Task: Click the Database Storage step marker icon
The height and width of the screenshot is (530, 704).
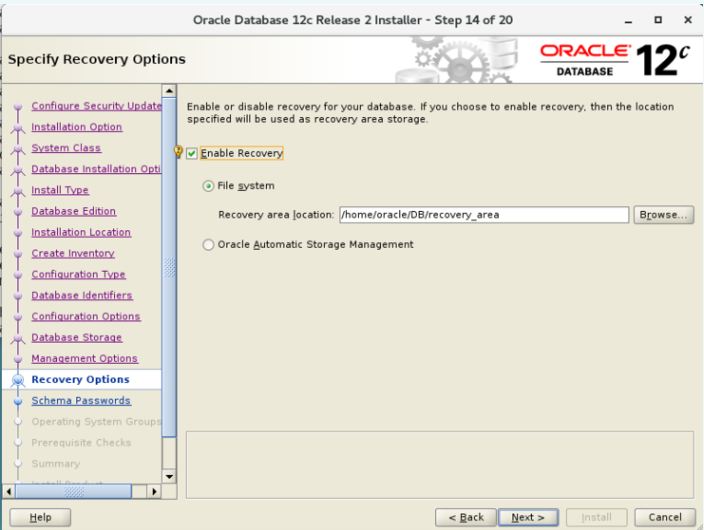Action: pyautogui.click(x=18, y=338)
